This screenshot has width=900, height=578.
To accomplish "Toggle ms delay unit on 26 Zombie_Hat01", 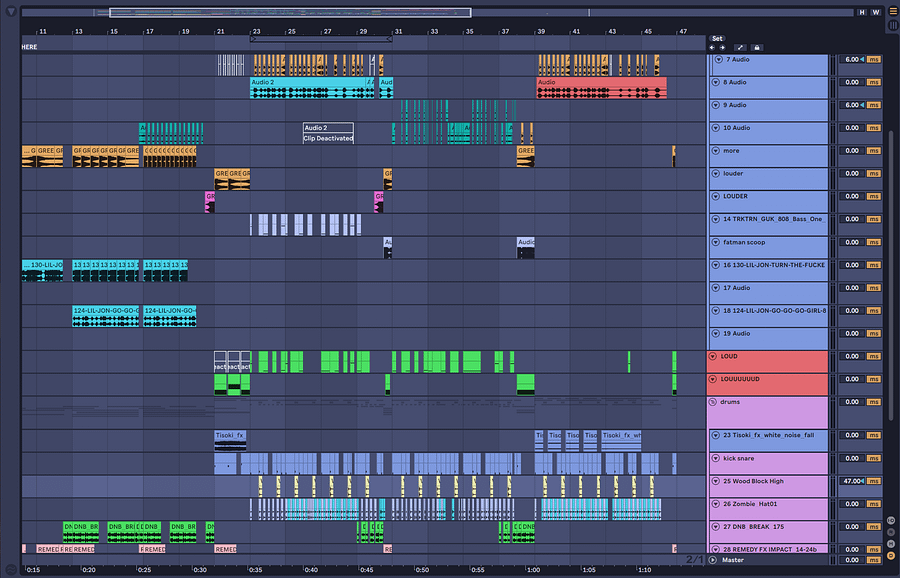I will (874, 504).
